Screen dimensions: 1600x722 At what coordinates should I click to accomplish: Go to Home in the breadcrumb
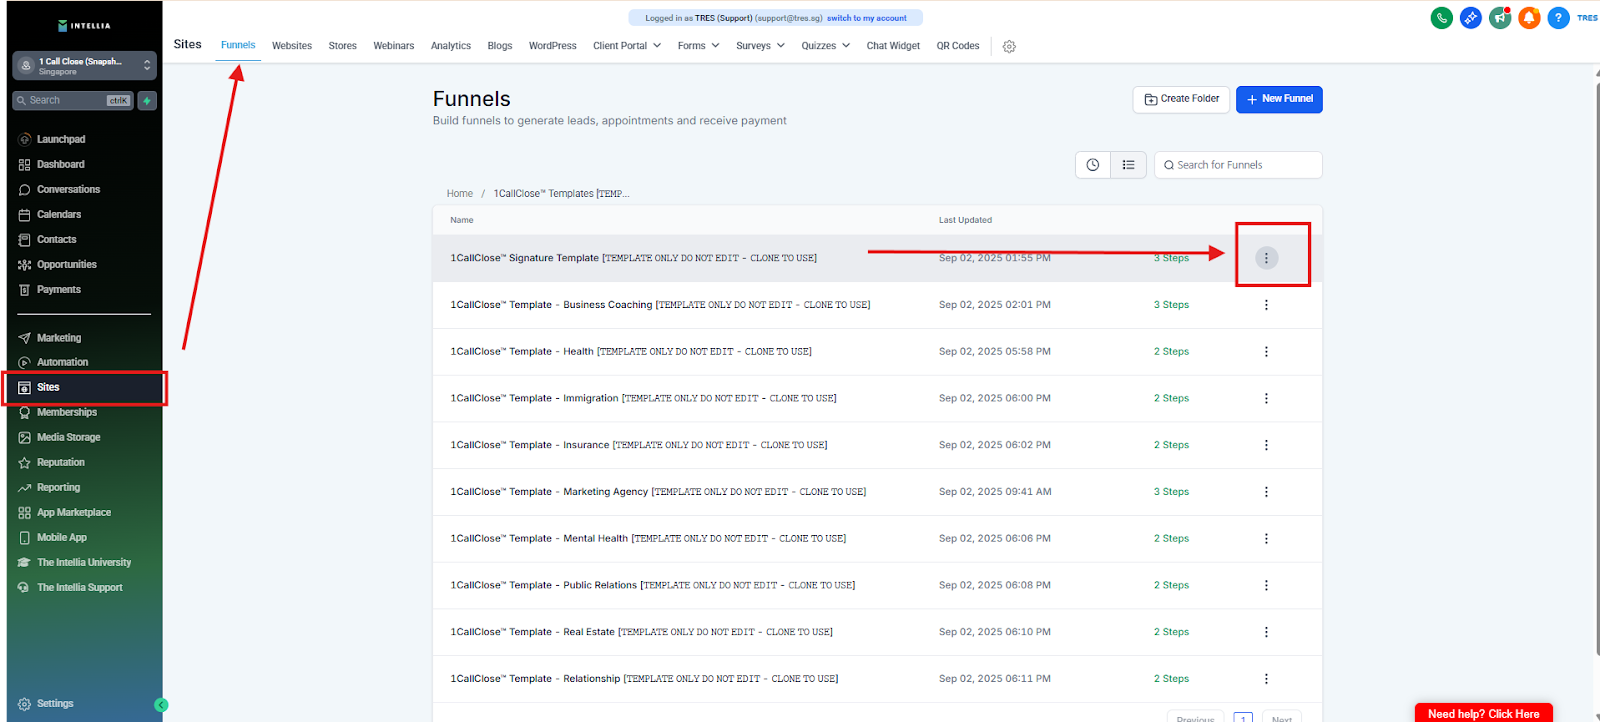click(x=460, y=194)
